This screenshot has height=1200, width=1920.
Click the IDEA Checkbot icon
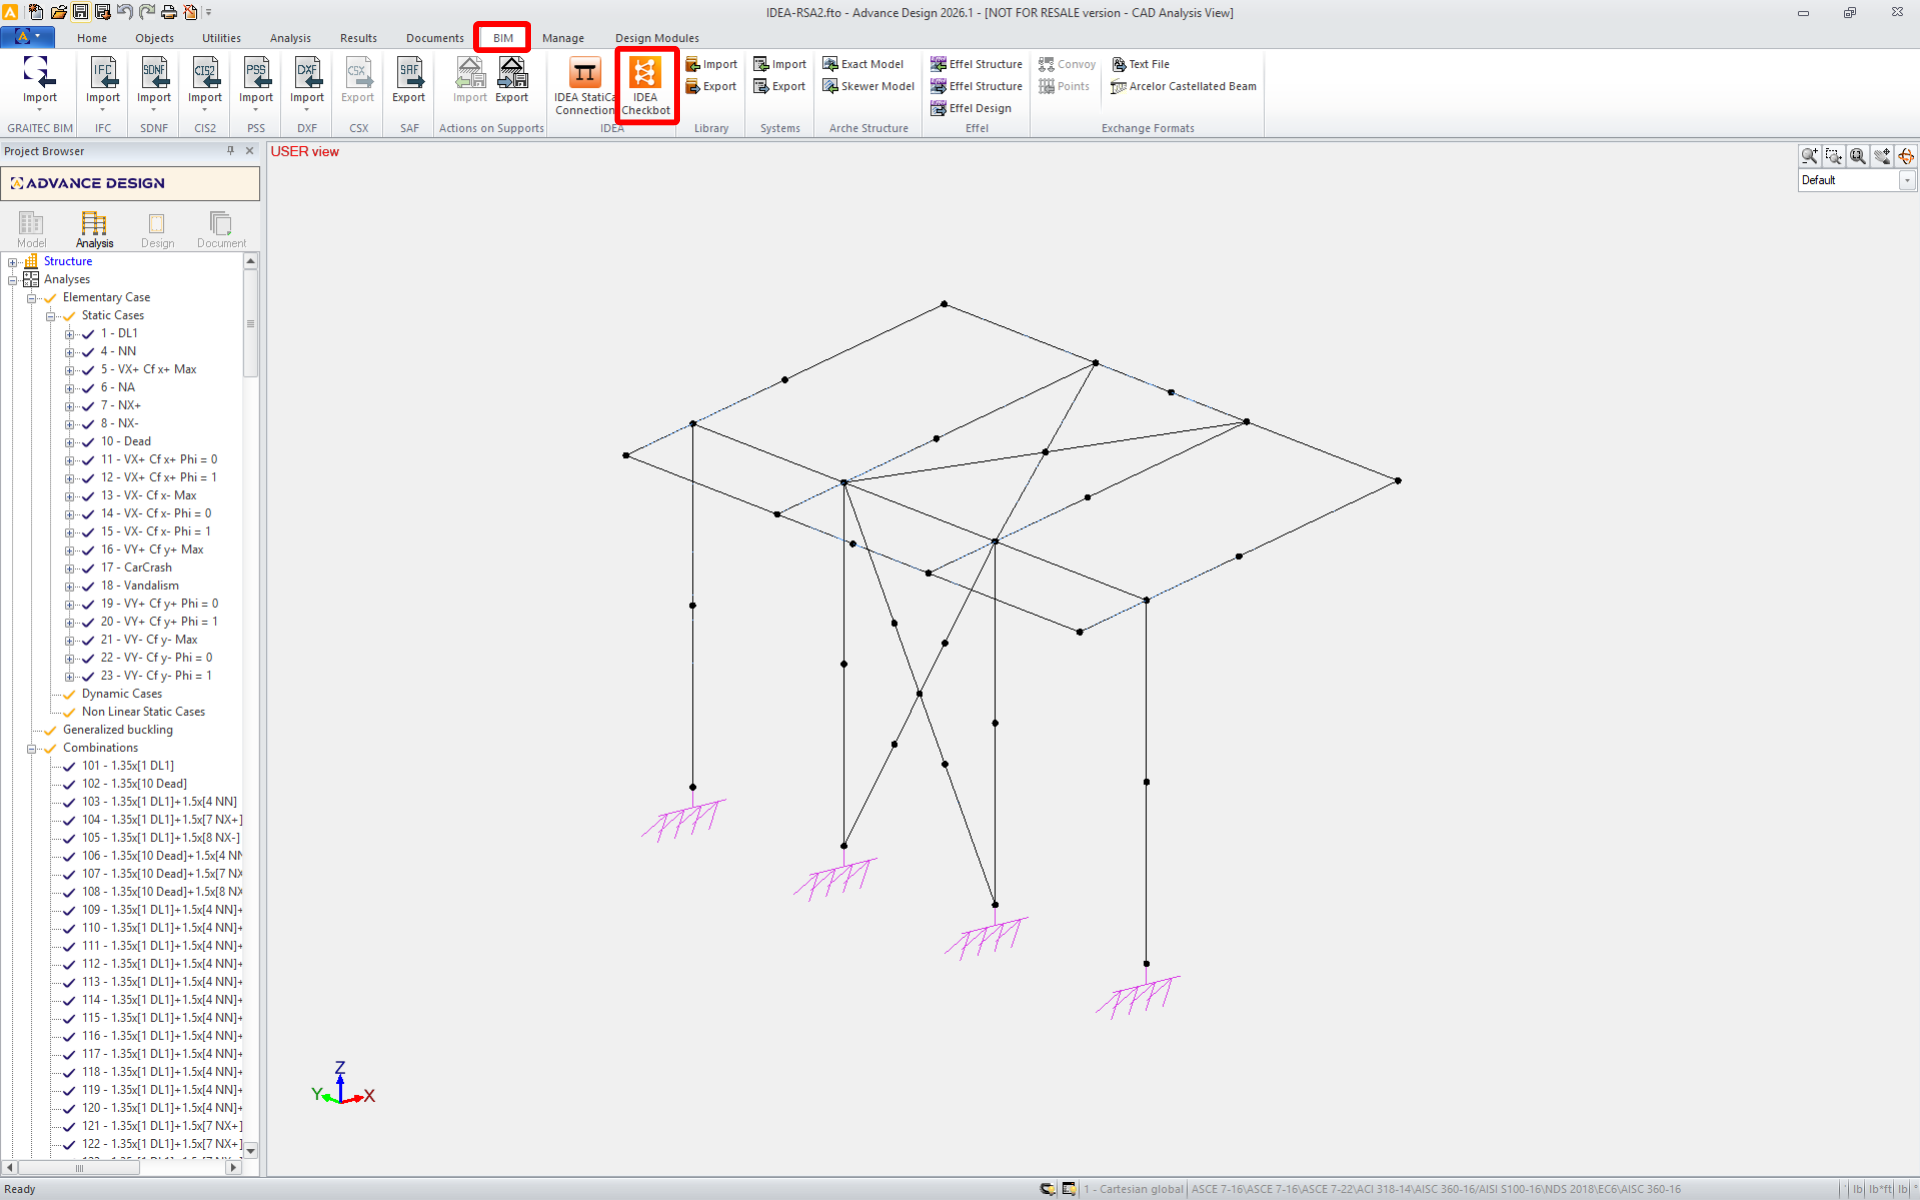pos(645,73)
